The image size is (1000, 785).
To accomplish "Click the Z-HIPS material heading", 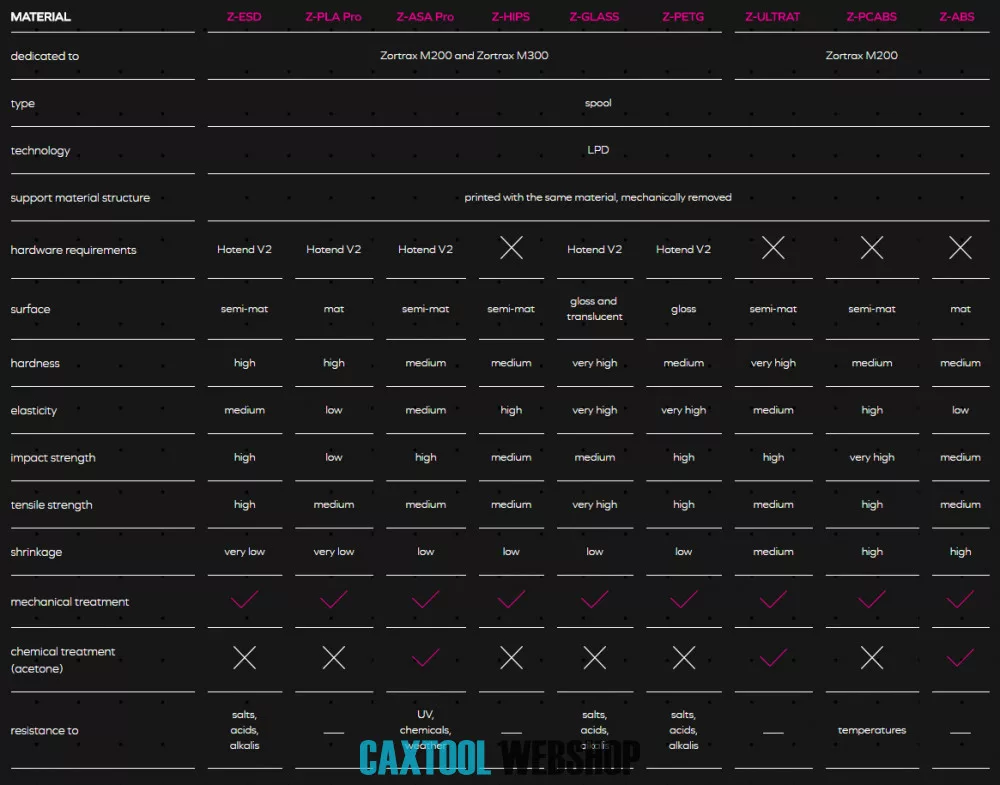I will 511,17.
